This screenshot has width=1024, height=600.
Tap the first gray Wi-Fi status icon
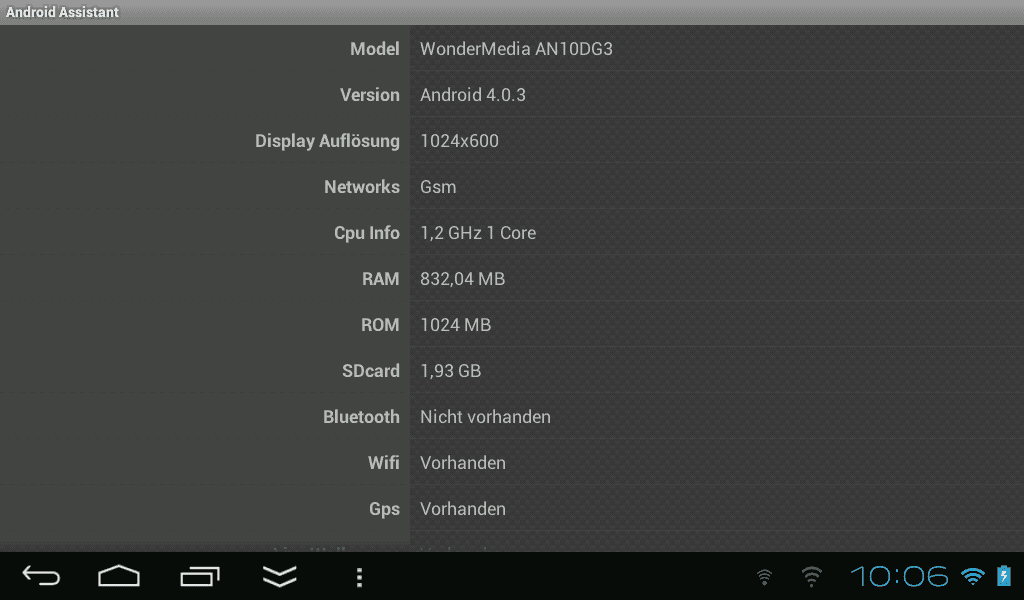[x=764, y=577]
